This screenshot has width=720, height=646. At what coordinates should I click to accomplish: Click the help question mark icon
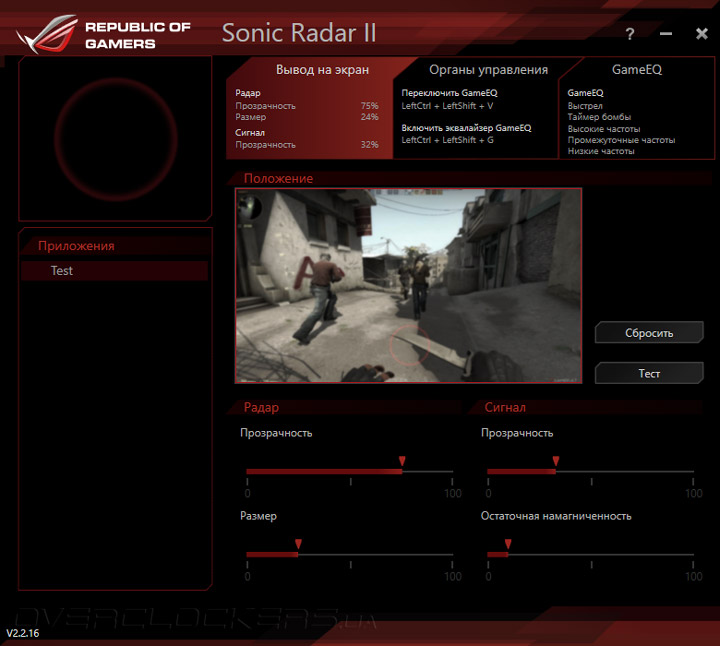coord(630,34)
